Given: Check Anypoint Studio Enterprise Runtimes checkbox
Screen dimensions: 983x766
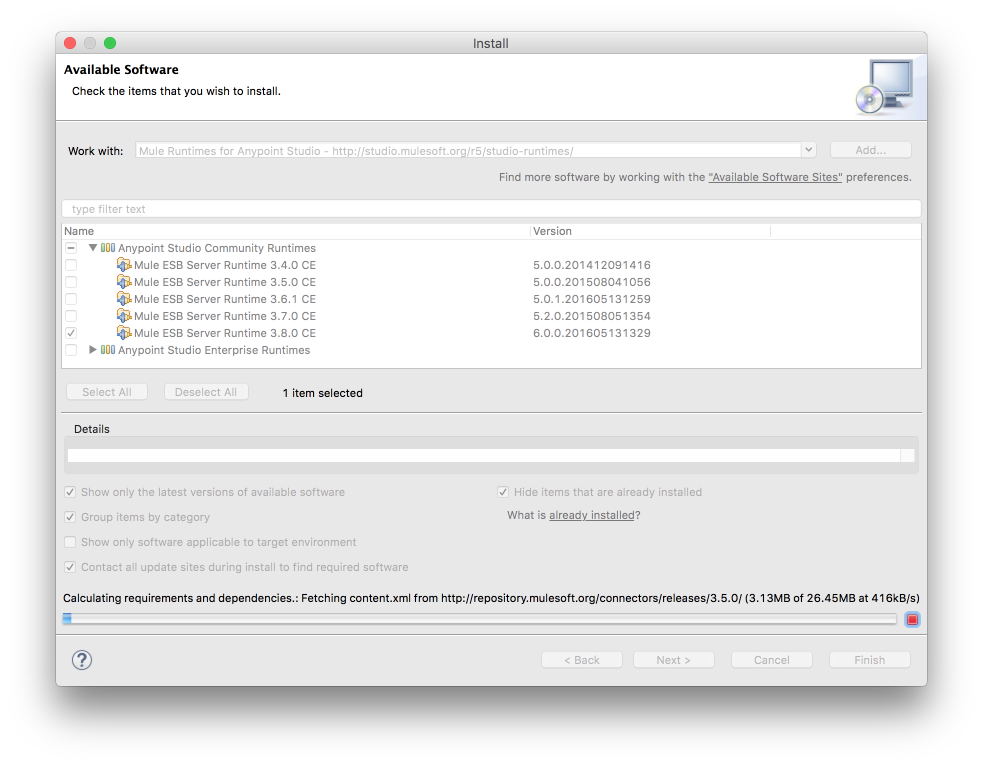Looking at the screenshot, I should [x=71, y=350].
